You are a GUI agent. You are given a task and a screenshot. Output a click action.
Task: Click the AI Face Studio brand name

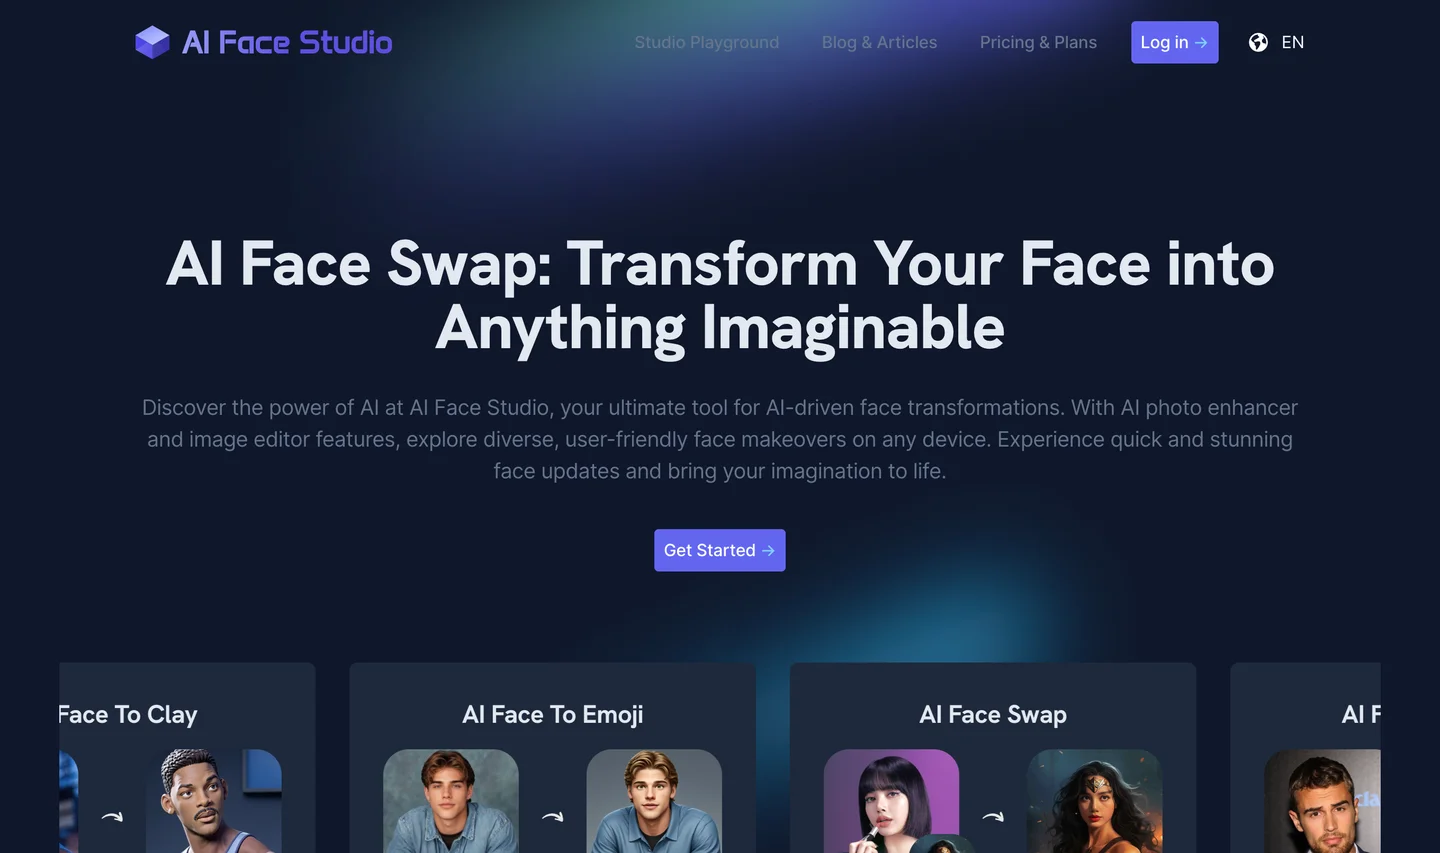287,42
